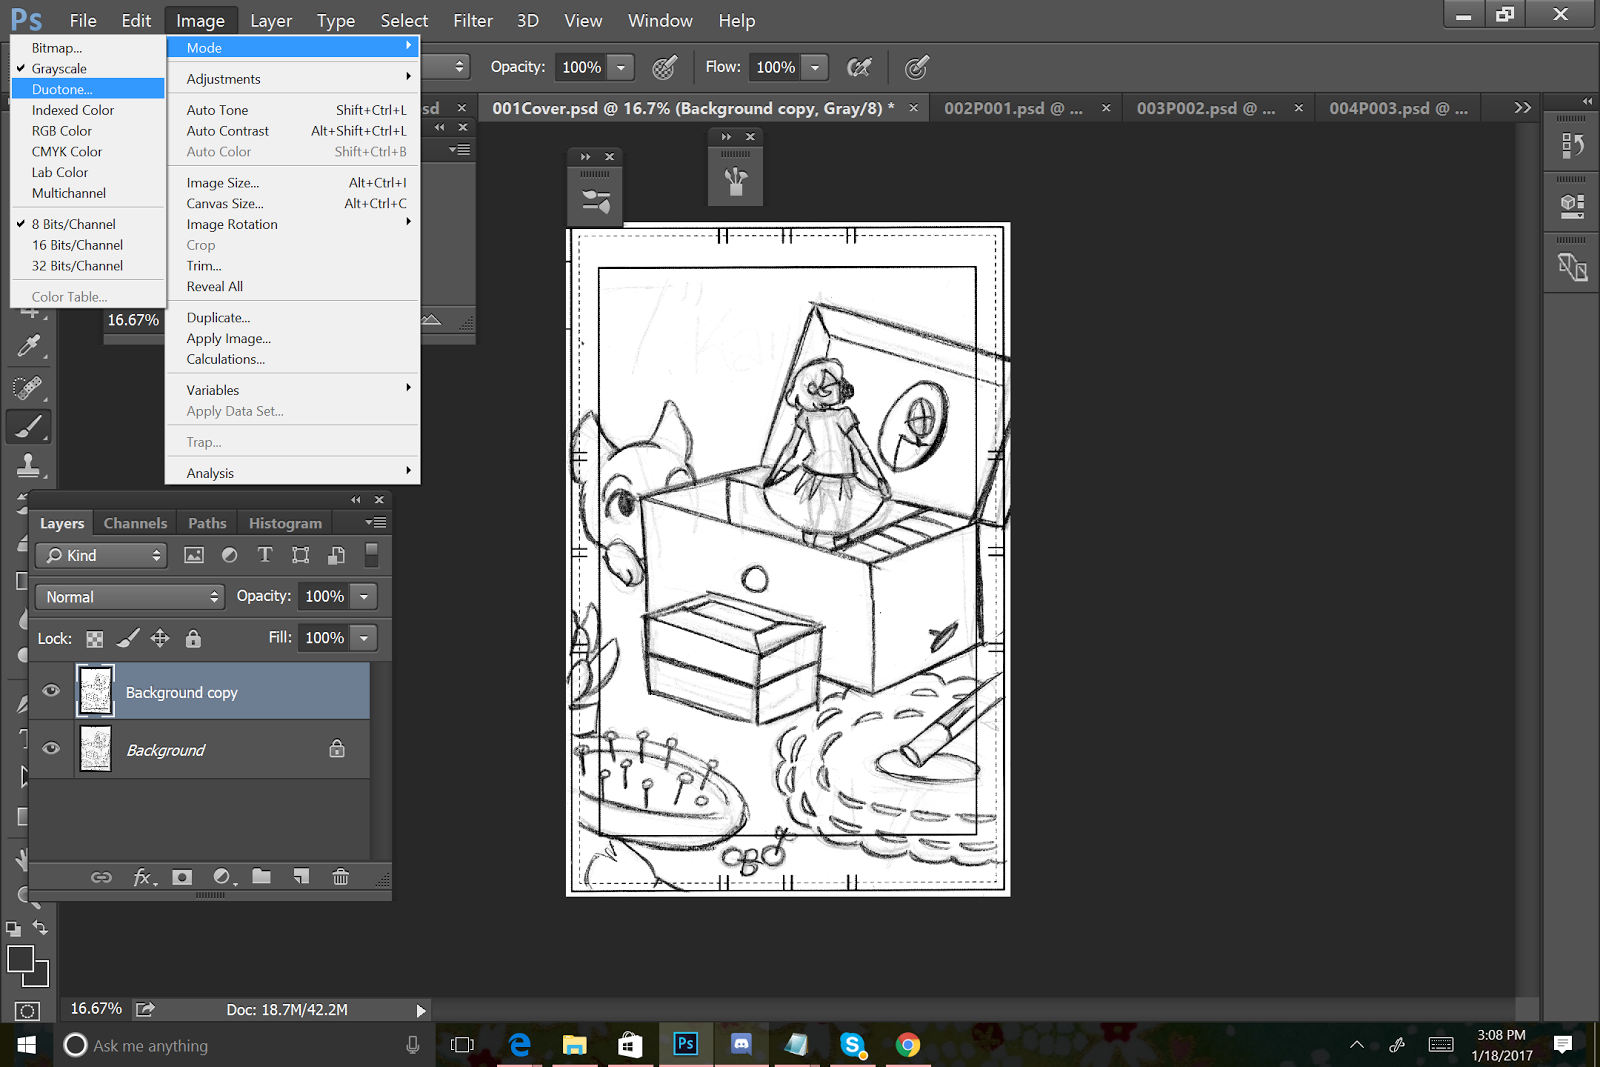Select 16 Bits/Channel option
Screen dimensions: 1600x1067
coord(77,245)
